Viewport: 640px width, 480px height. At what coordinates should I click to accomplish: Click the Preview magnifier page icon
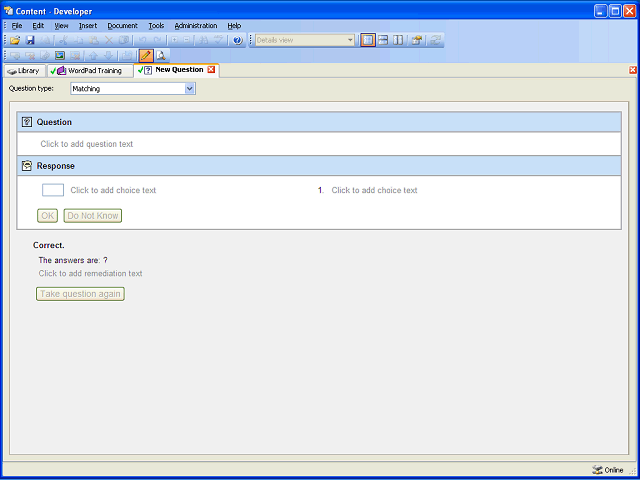tap(161, 55)
